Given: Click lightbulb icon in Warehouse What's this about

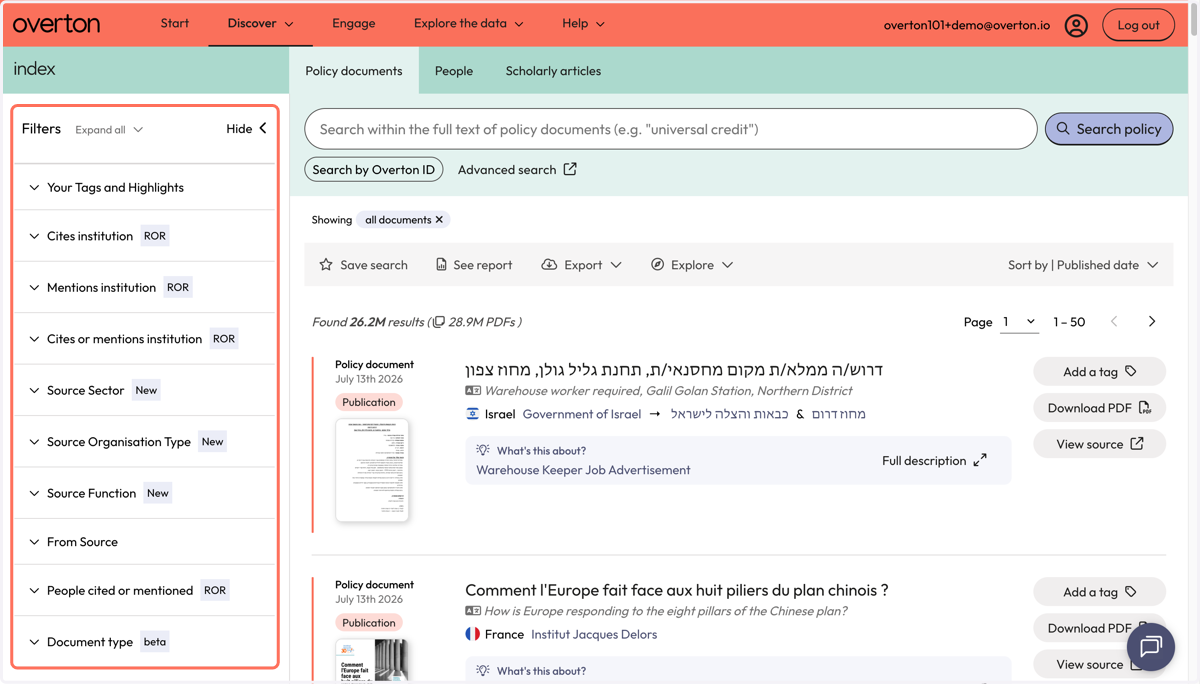Looking at the screenshot, I should pyautogui.click(x=483, y=450).
